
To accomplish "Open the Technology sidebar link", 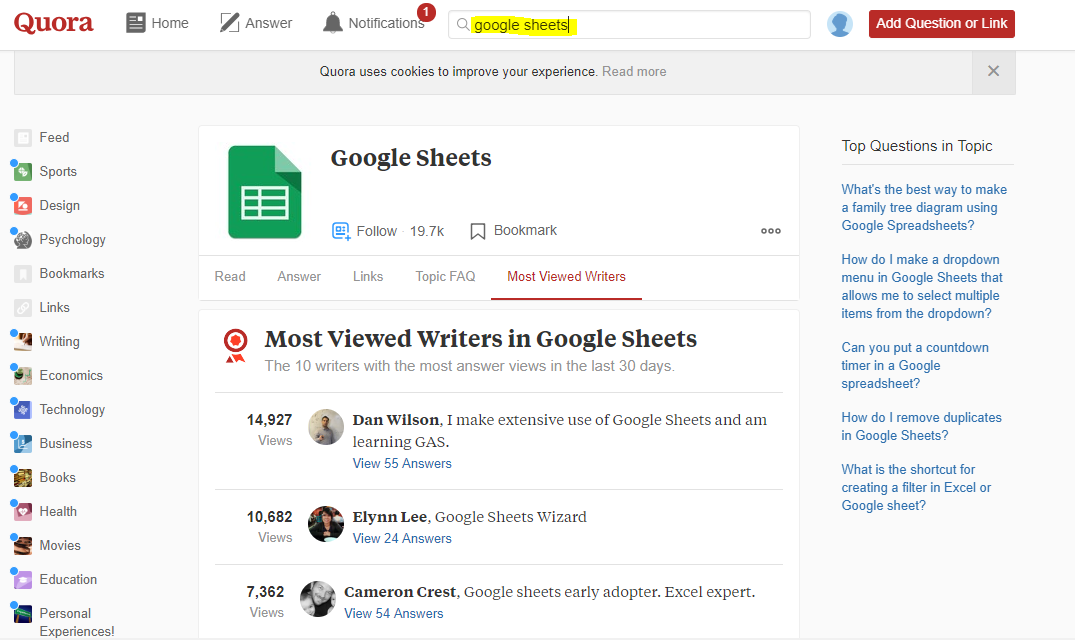I will (x=72, y=410).
